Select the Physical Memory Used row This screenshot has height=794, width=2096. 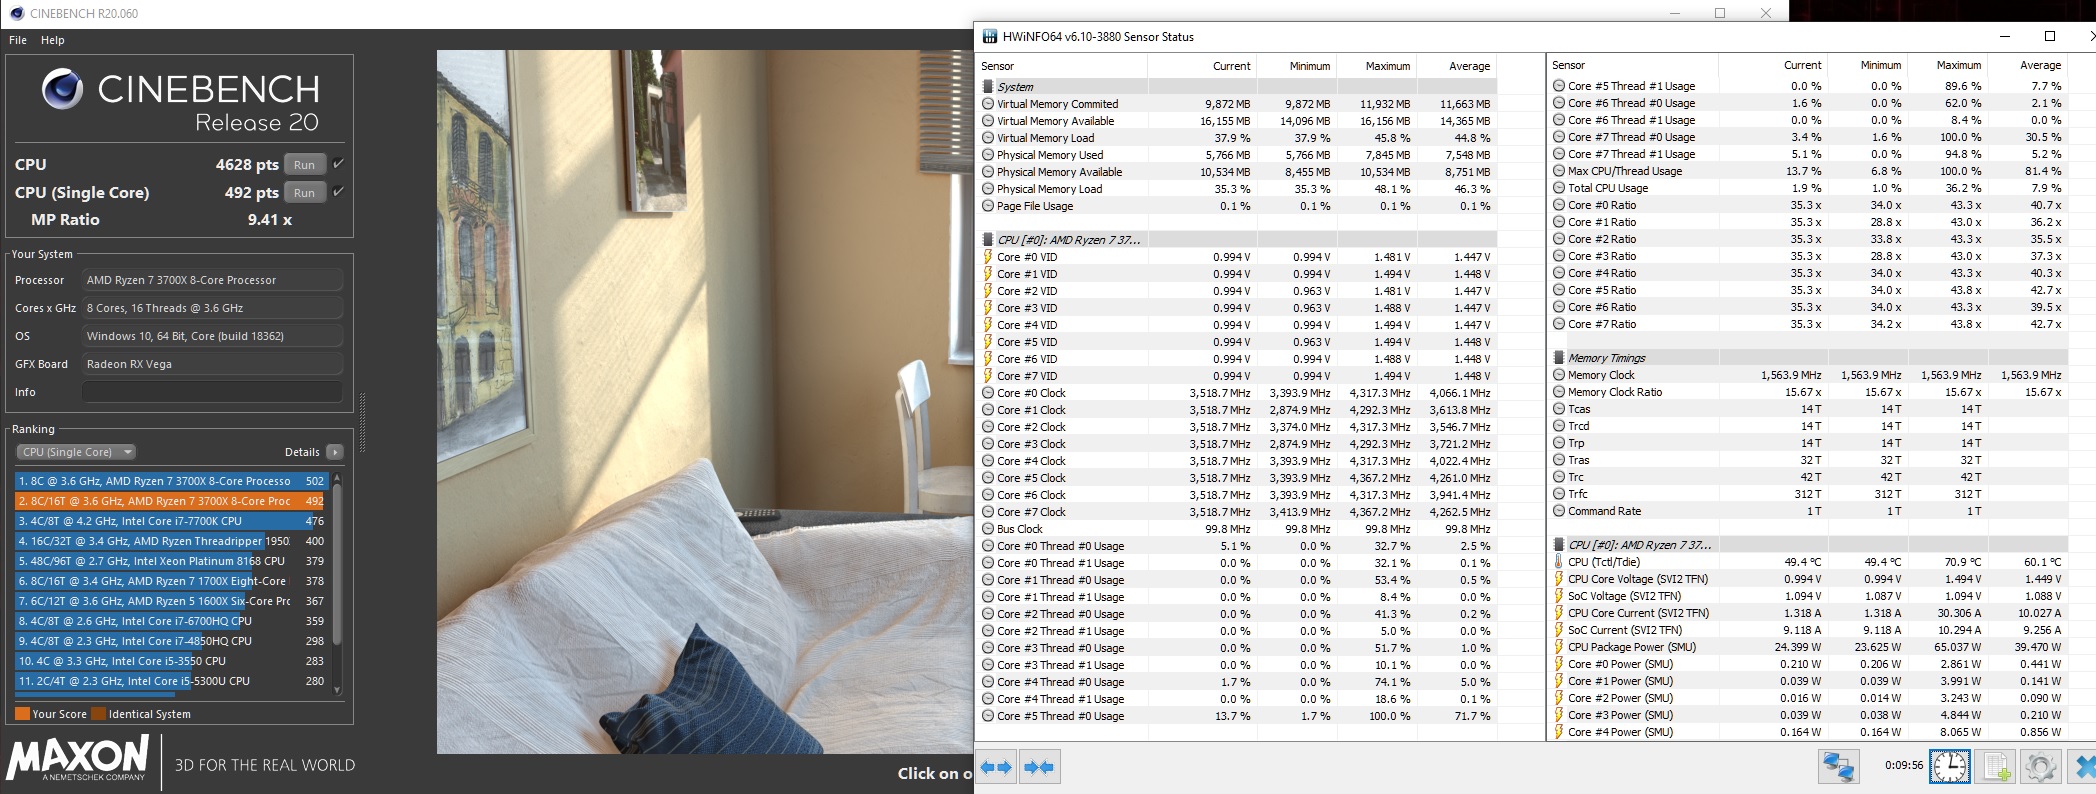point(1238,155)
